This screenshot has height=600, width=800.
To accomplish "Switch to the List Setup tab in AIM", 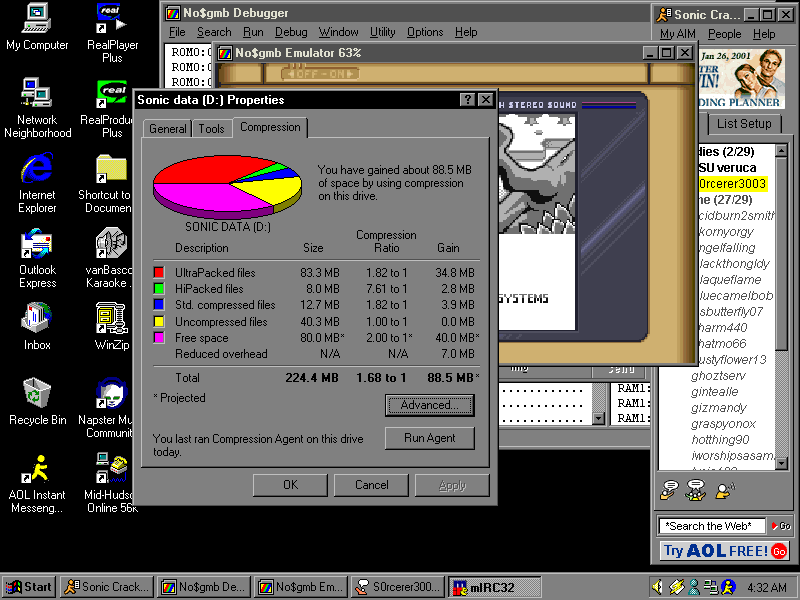I will coord(744,124).
